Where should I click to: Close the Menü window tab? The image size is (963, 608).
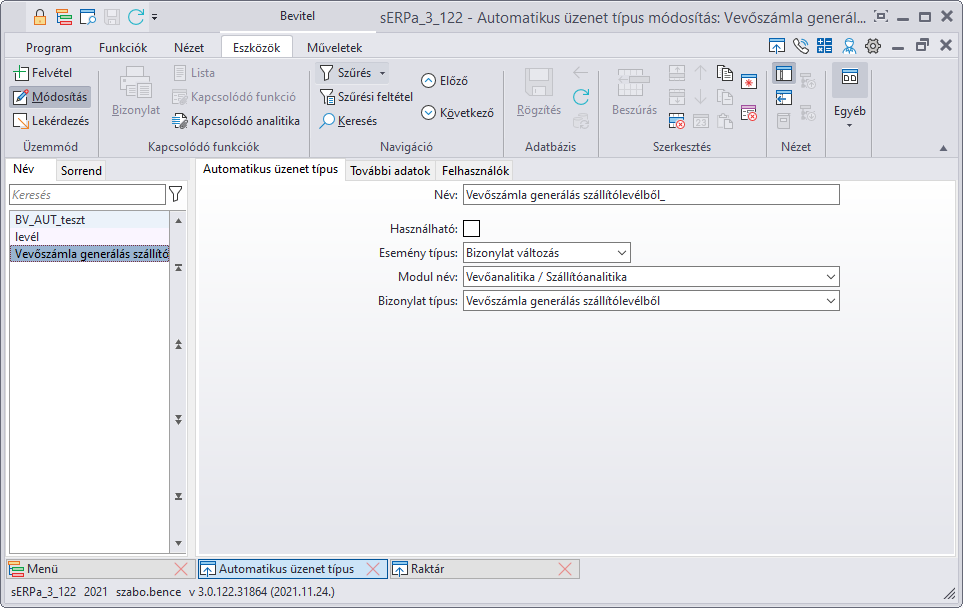[181, 569]
